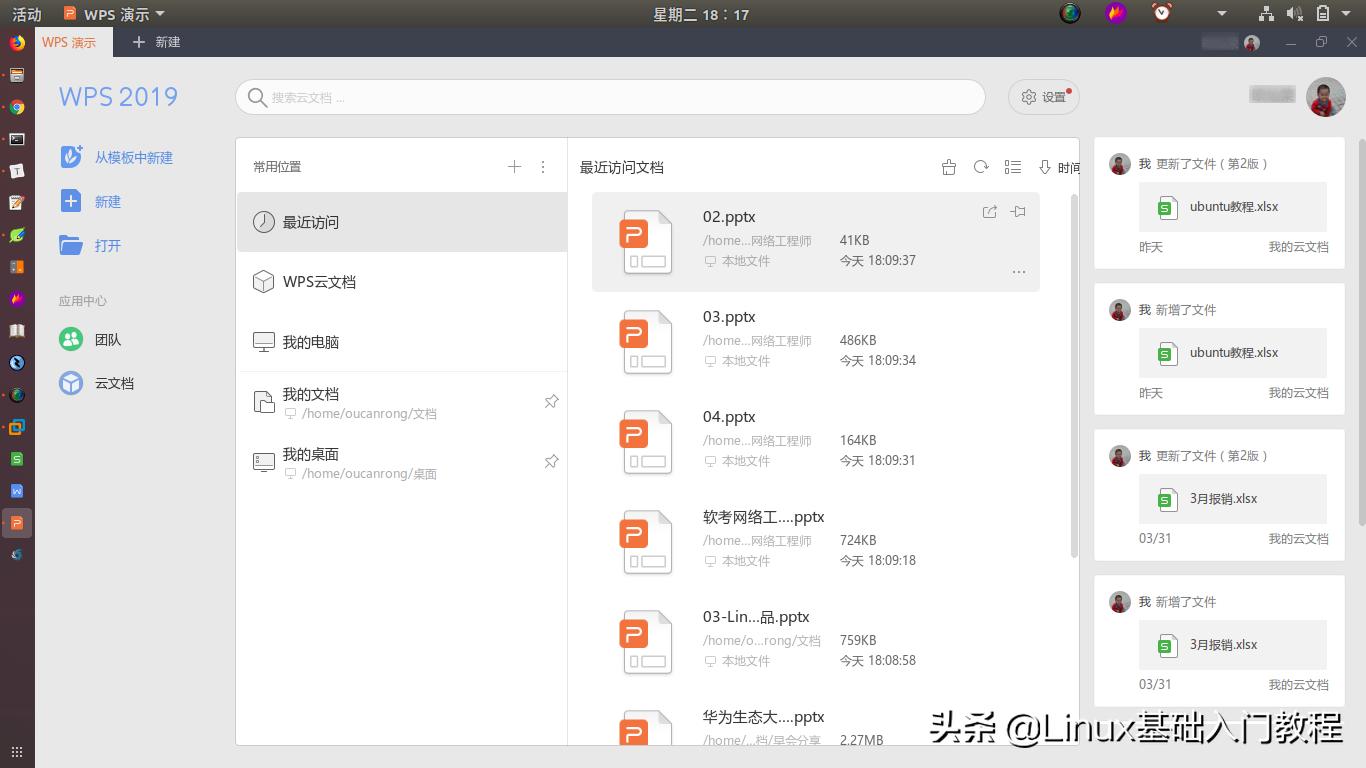
Task: Launch WPS Presentation from the Ubuntu dock
Action: [x=15, y=522]
